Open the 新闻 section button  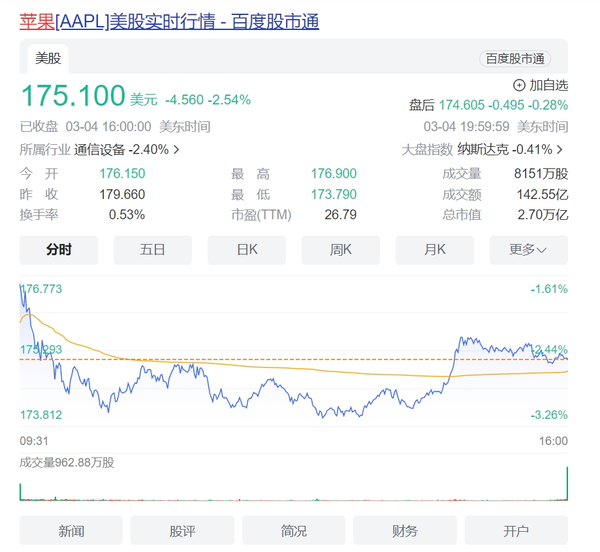pyautogui.click(x=71, y=530)
